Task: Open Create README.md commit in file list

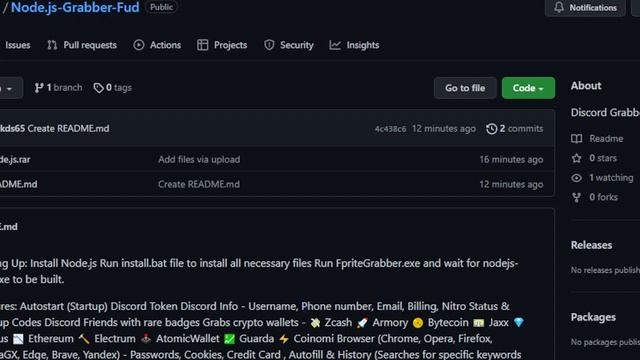Action: tap(199, 184)
